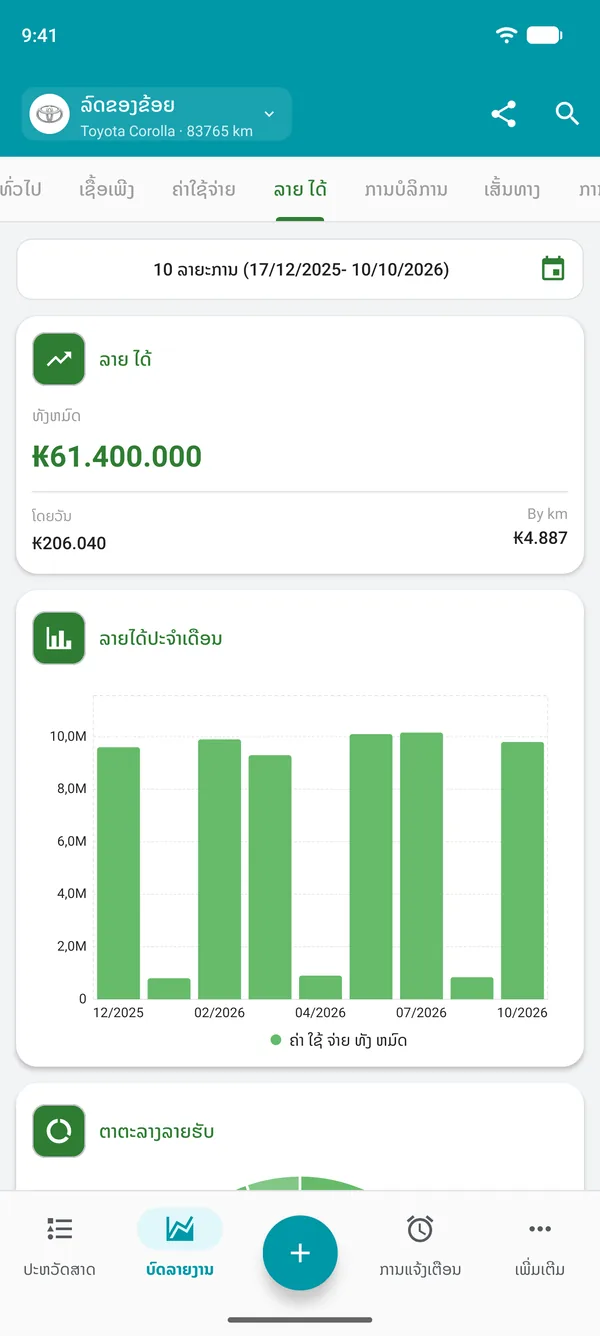Viewport: 600px width, 1336px height.
Task: Tap the By km label
Action: [547, 514]
